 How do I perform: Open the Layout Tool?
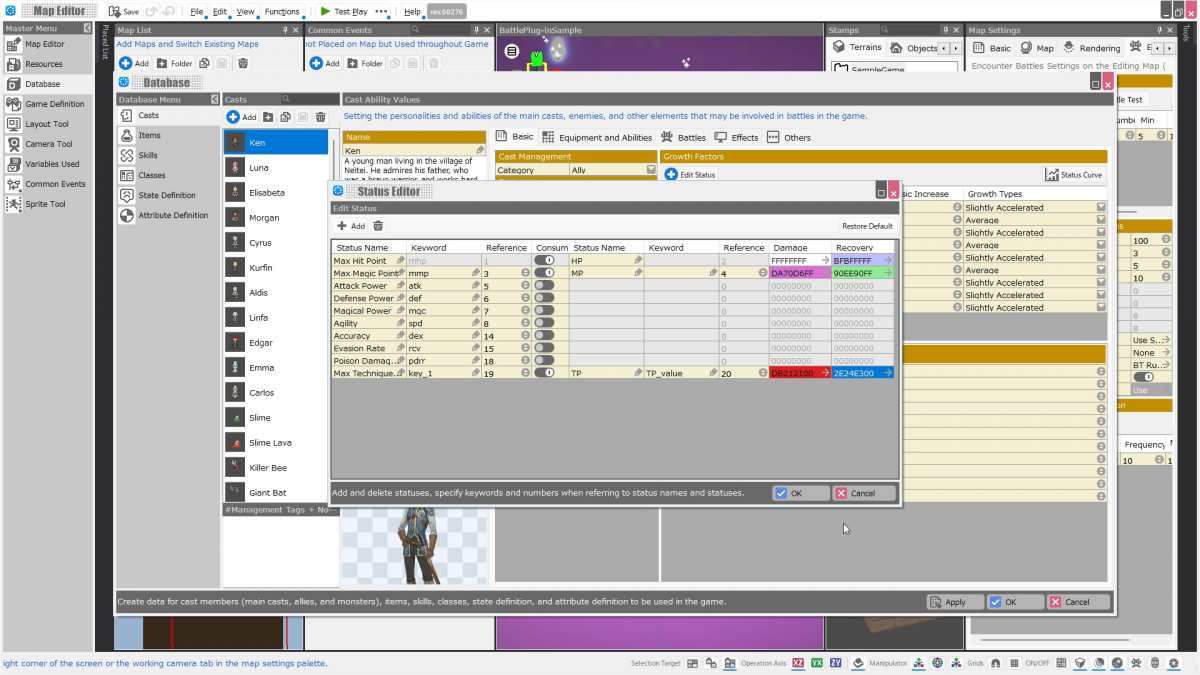coord(42,123)
